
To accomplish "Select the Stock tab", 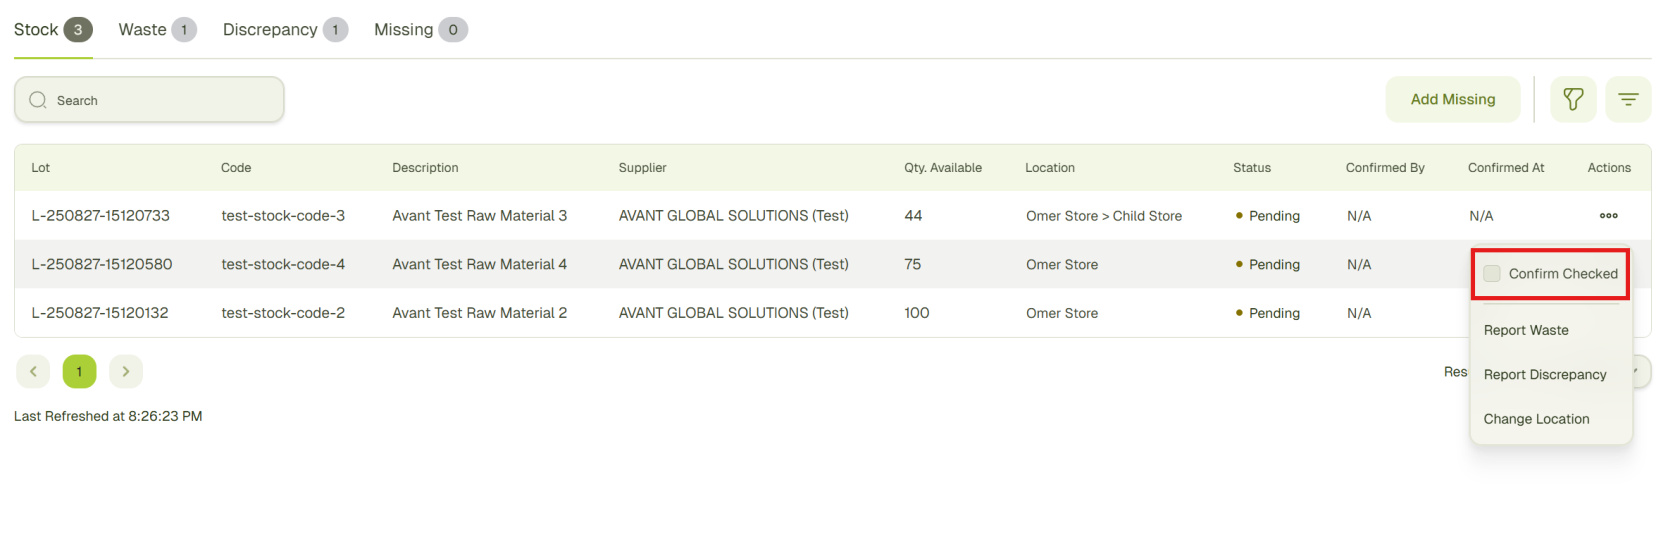I will (52, 30).
